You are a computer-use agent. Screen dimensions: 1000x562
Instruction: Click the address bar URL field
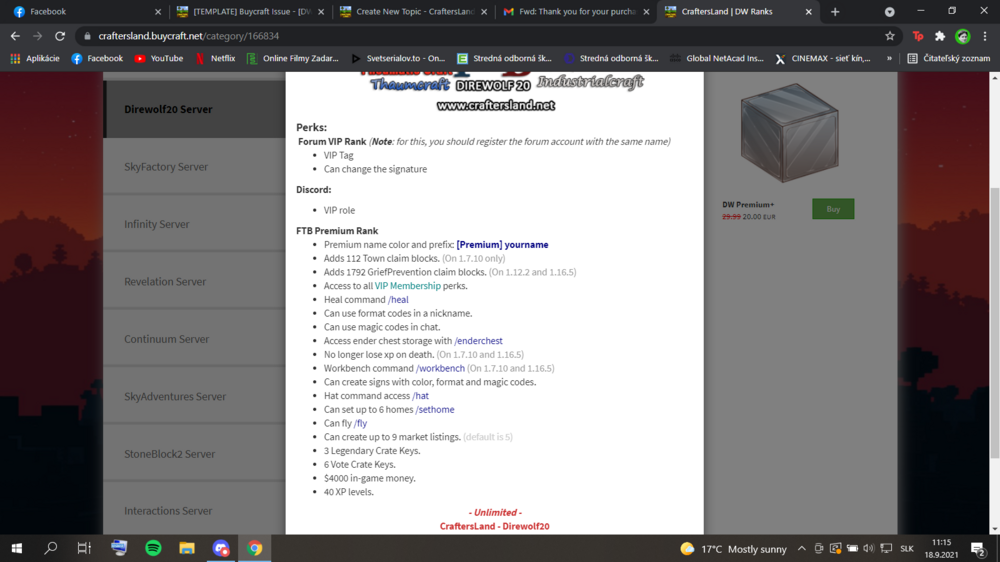click(x=478, y=36)
